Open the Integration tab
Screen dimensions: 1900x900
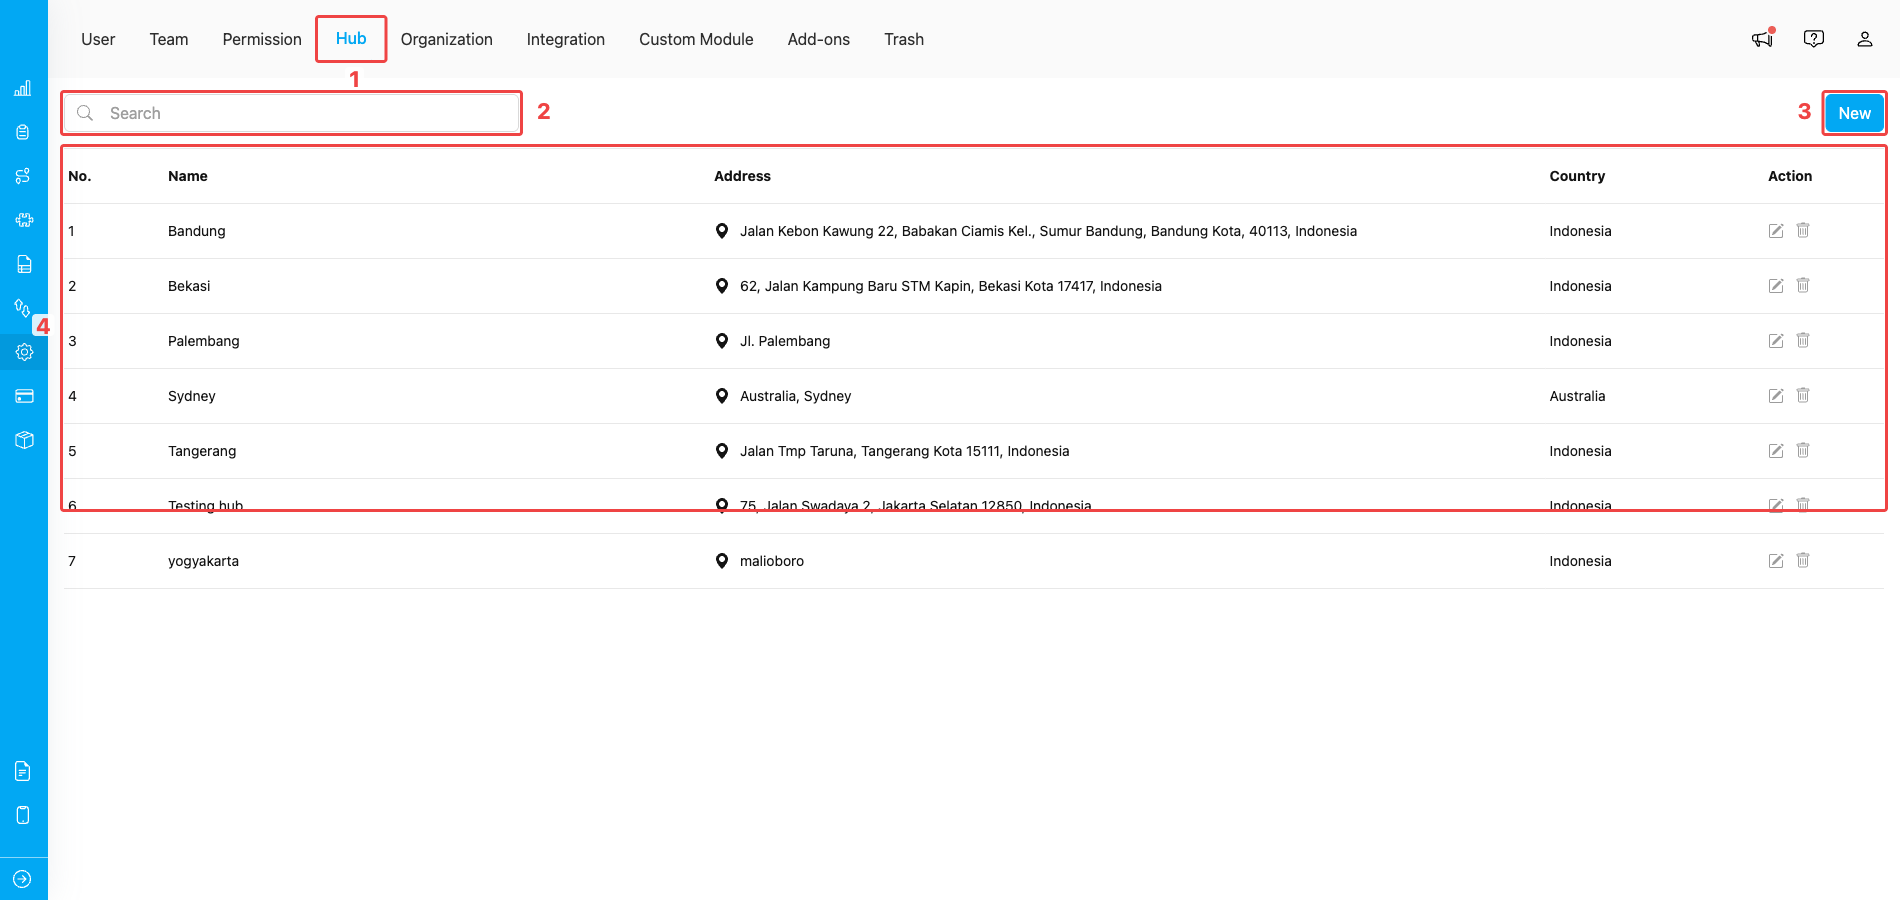(x=566, y=39)
